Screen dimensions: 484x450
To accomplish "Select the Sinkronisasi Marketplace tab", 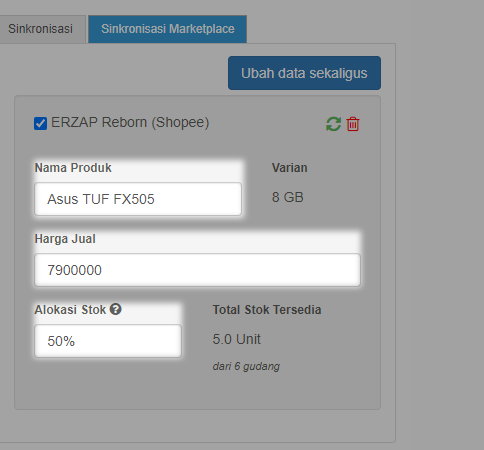I will click(x=168, y=29).
